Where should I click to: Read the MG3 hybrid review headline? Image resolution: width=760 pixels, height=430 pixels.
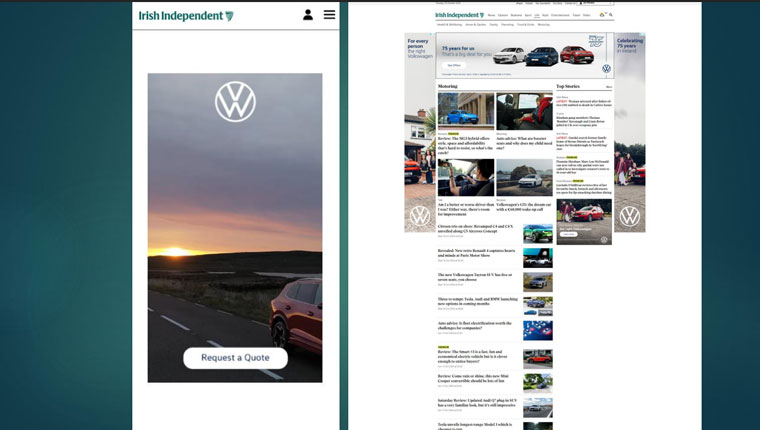465,145
